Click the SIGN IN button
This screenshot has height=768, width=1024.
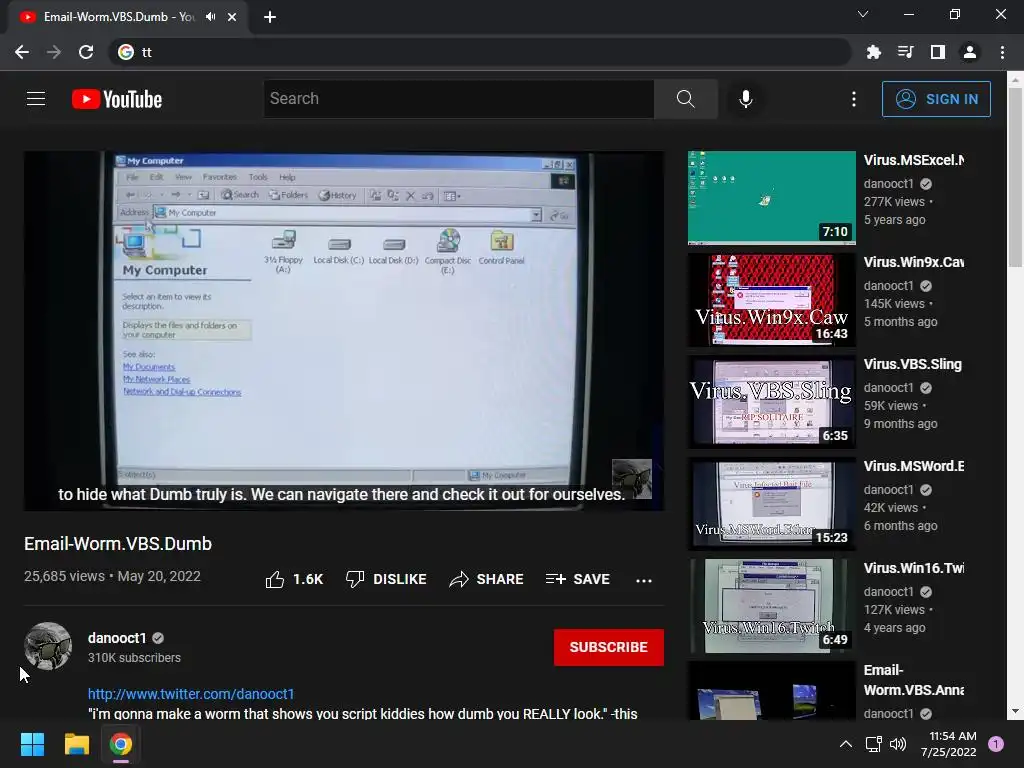(x=936, y=99)
